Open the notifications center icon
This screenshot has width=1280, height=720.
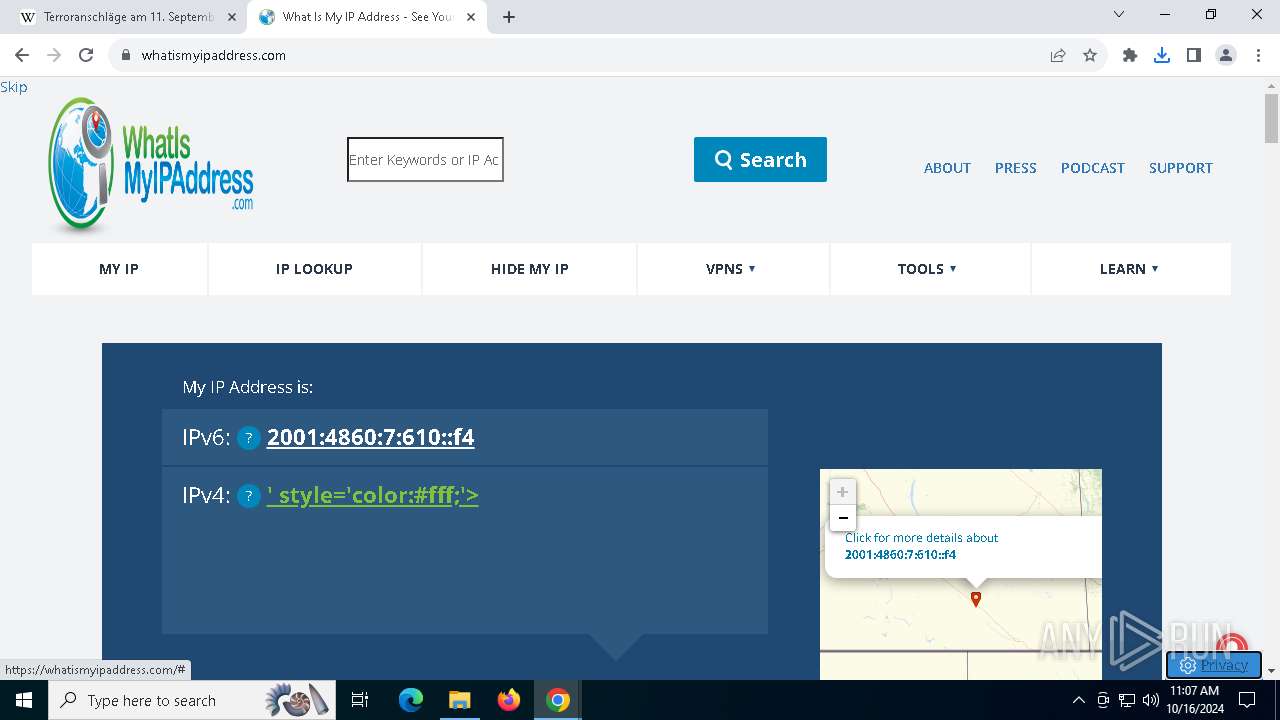pos(1246,700)
